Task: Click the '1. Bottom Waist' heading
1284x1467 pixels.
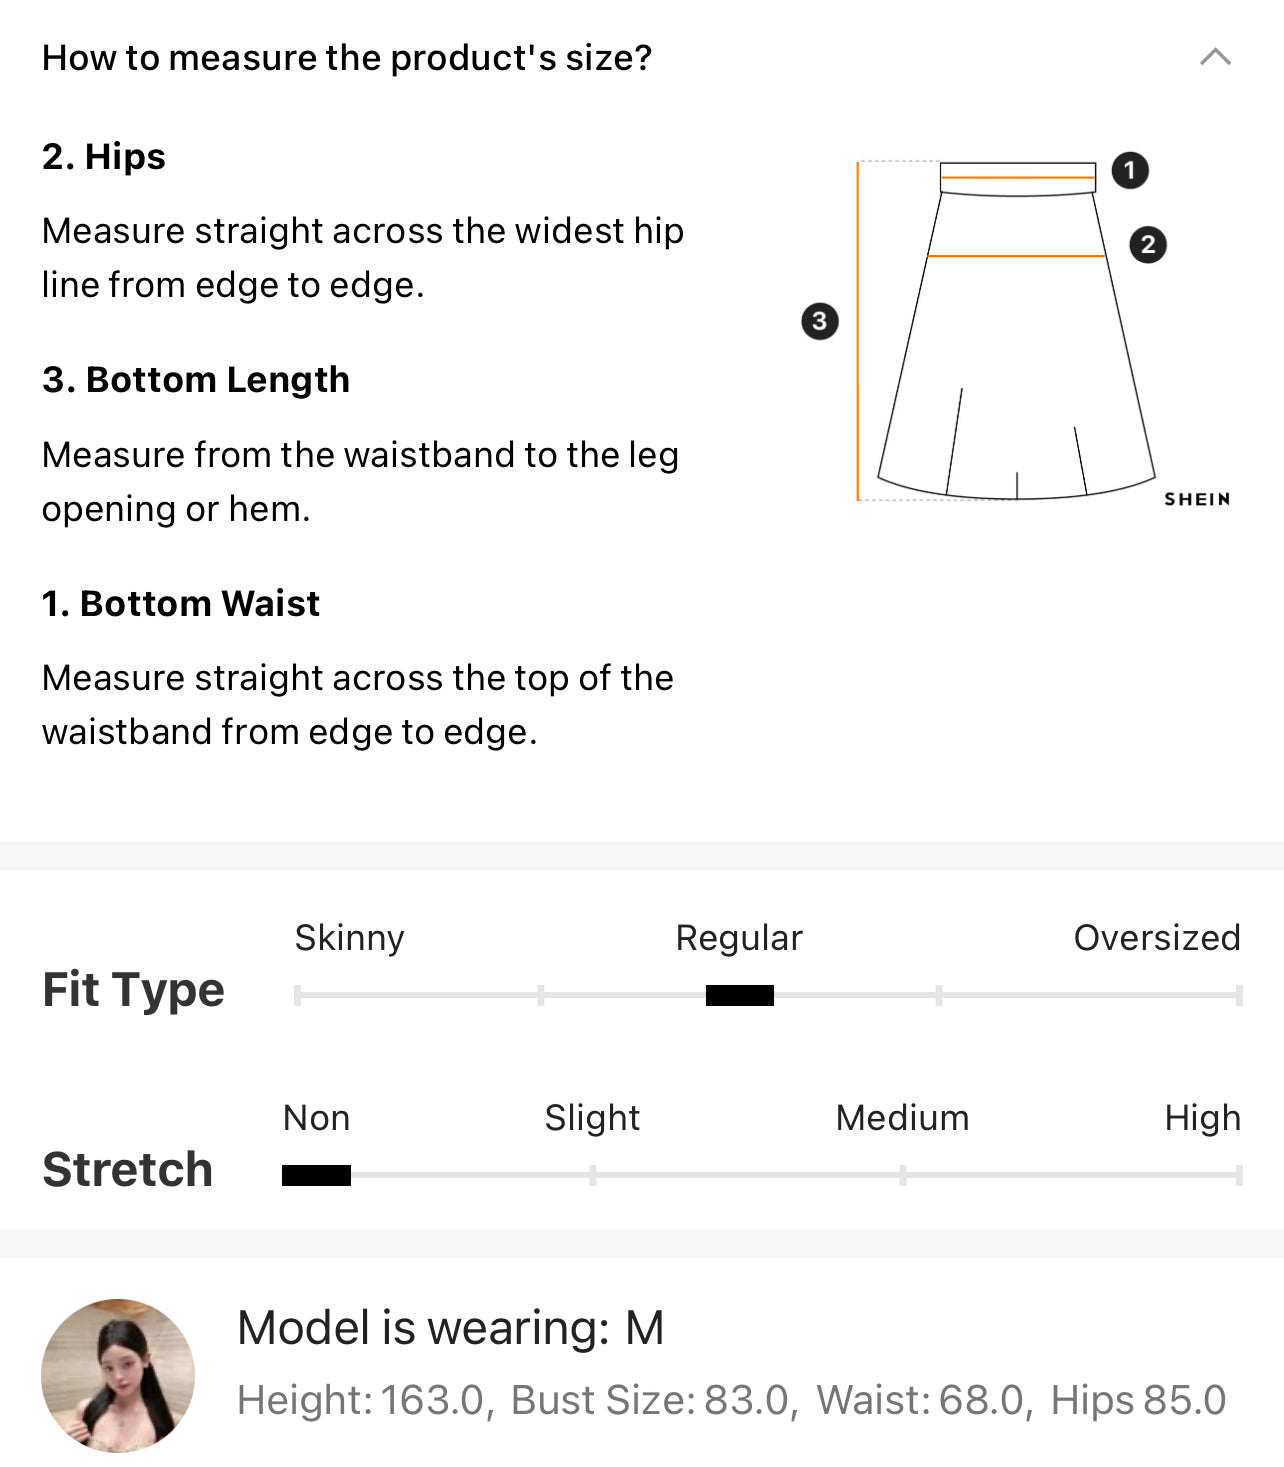Action: [181, 604]
